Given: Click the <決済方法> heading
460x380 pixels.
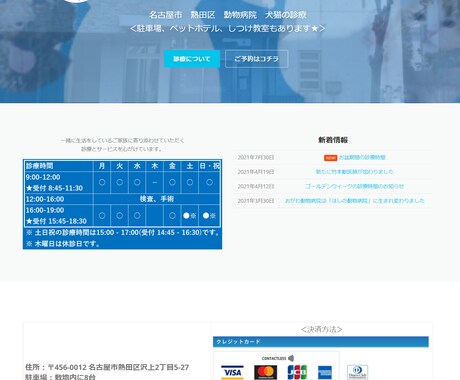Looking at the screenshot, I should (321, 329).
